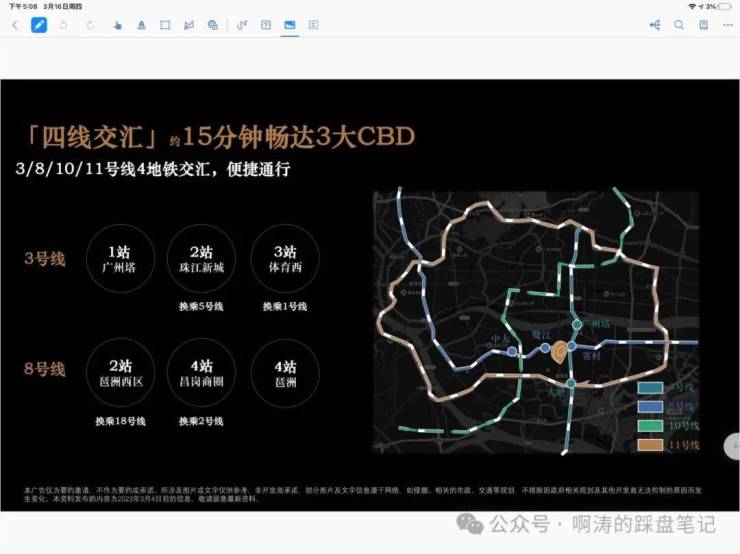Expand the three-dot more options menu
The image size is (740, 554).
click(x=727, y=24)
